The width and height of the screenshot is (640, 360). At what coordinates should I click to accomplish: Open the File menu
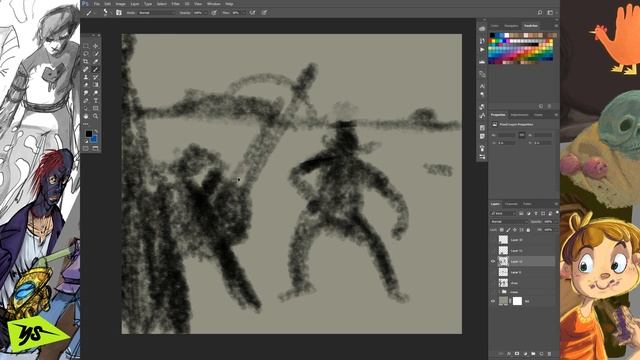coord(97,4)
